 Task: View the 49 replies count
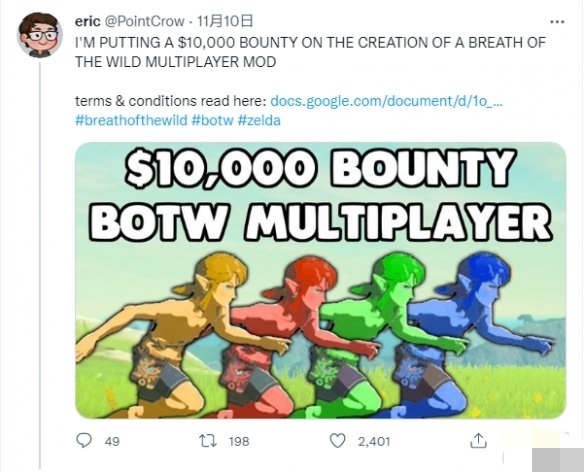(x=112, y=441)
